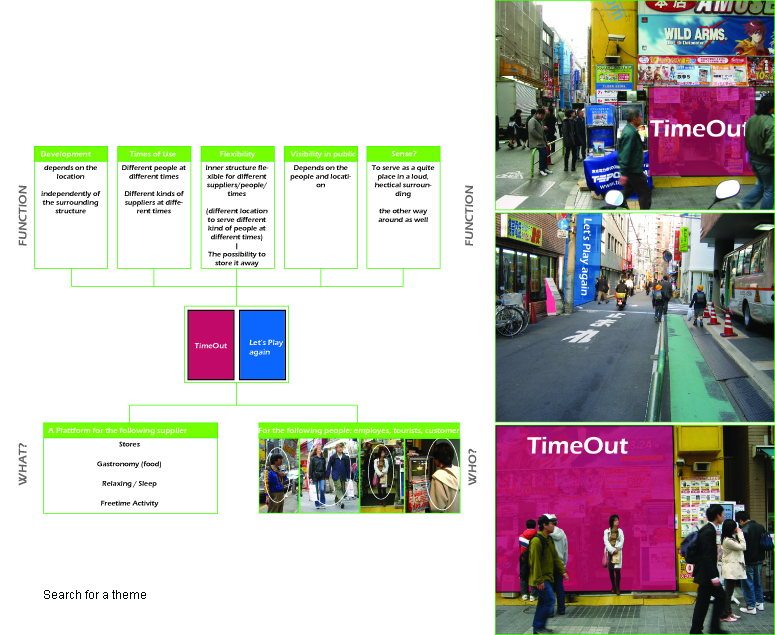Open thumbnail of man in blue-yellow jacket
The width and height of the screenshot is (775, 635).
(x=279, y=476)
